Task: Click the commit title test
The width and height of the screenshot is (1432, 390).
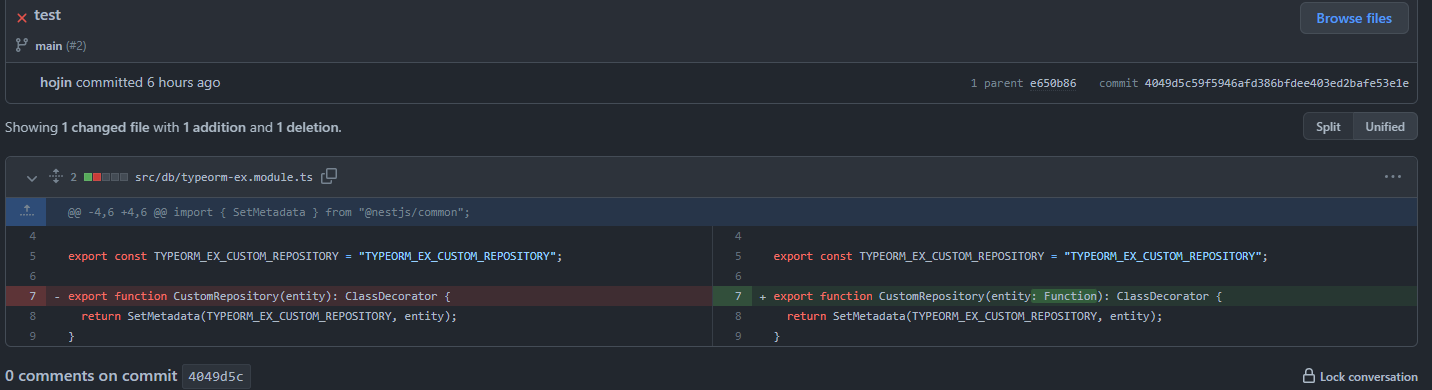Action: coord(47,15)
